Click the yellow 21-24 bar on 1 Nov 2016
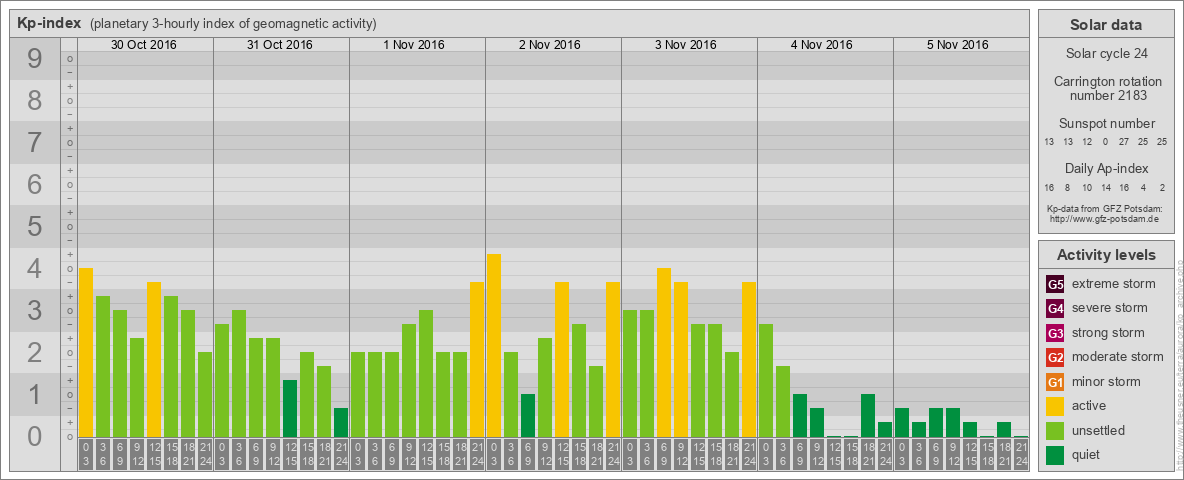The image size is (1184, 480). 477,359
